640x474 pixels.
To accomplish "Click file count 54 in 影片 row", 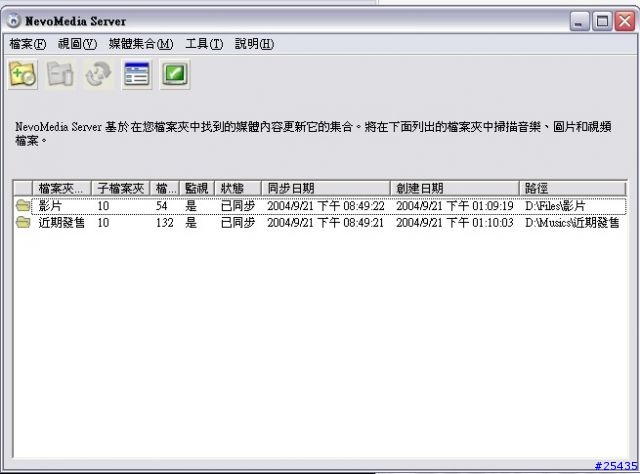I will point(162,206).
